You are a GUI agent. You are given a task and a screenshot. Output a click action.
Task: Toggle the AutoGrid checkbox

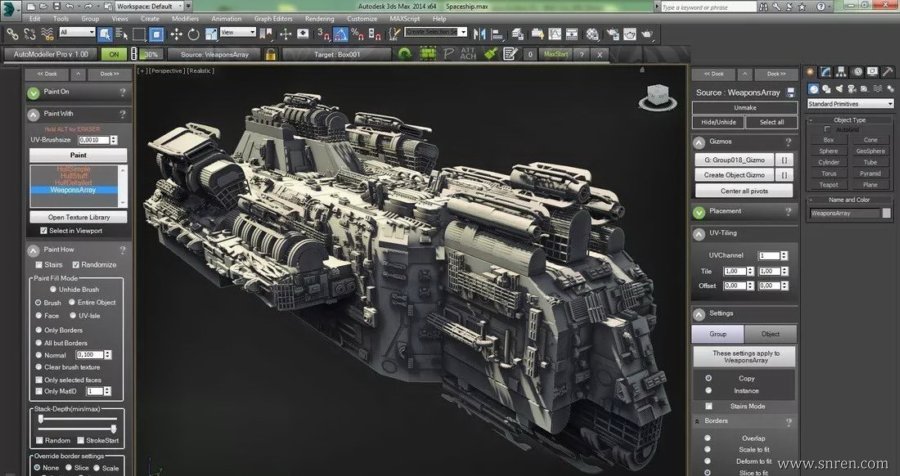826,129
